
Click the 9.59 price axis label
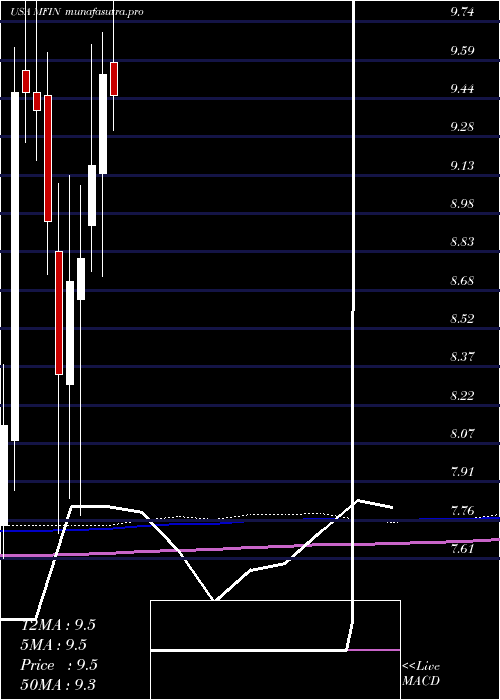pyautogui.click(x=462, y=50)
